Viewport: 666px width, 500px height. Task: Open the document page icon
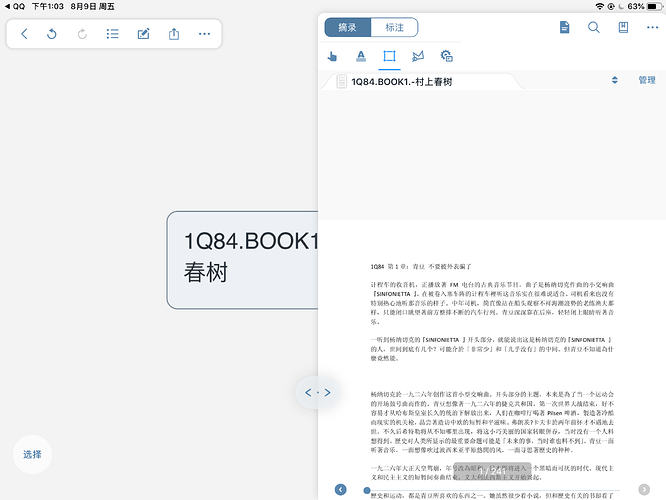point(564,28)
